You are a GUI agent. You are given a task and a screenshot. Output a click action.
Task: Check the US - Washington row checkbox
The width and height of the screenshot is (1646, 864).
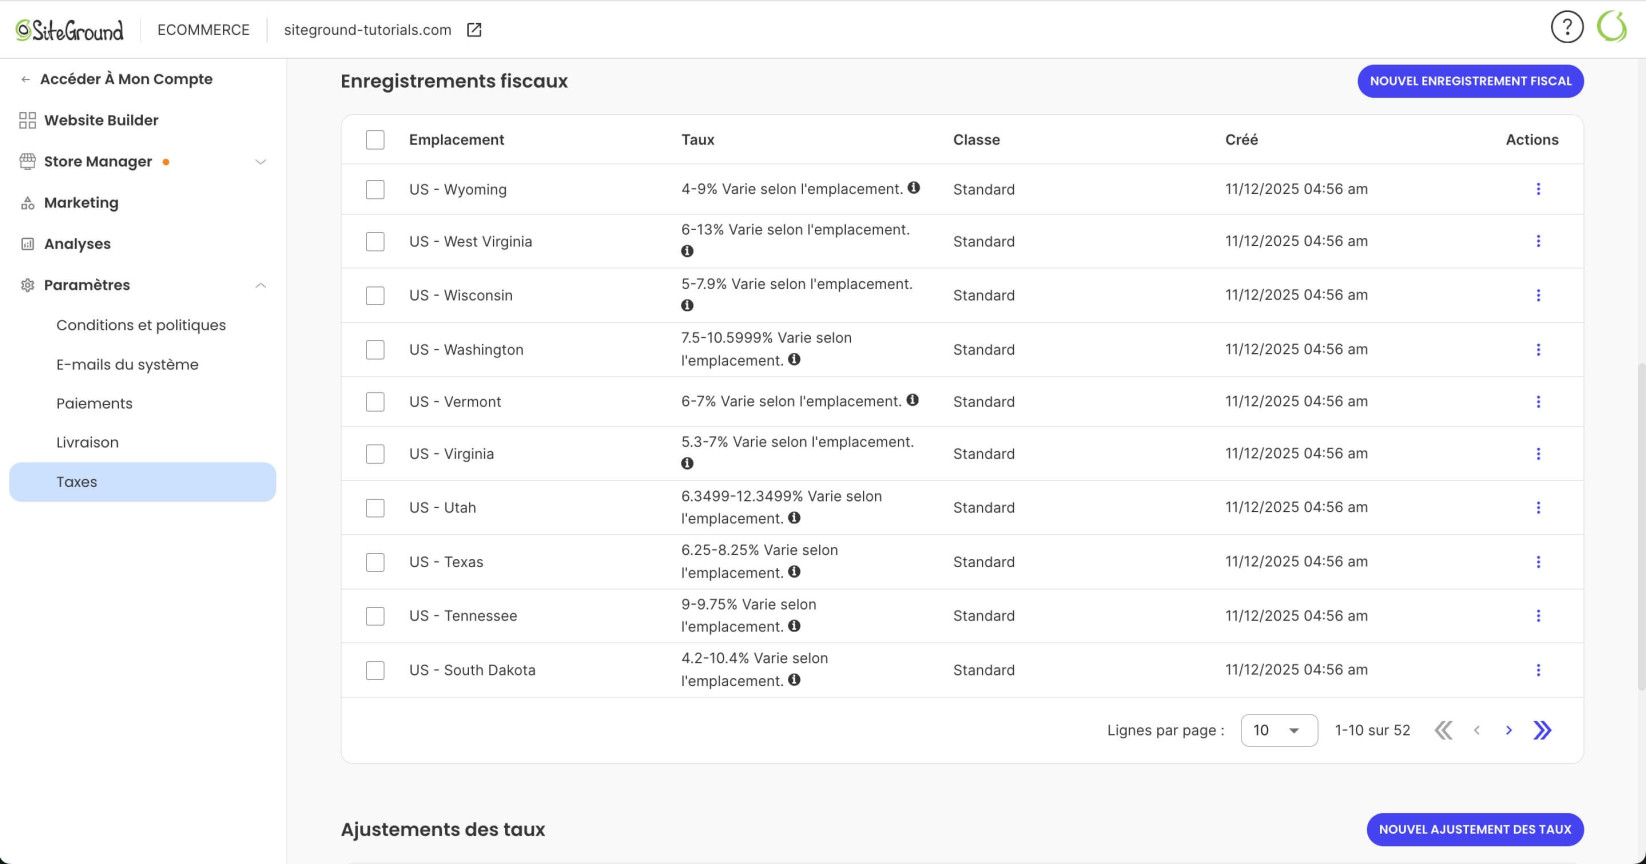coord(375,349)
